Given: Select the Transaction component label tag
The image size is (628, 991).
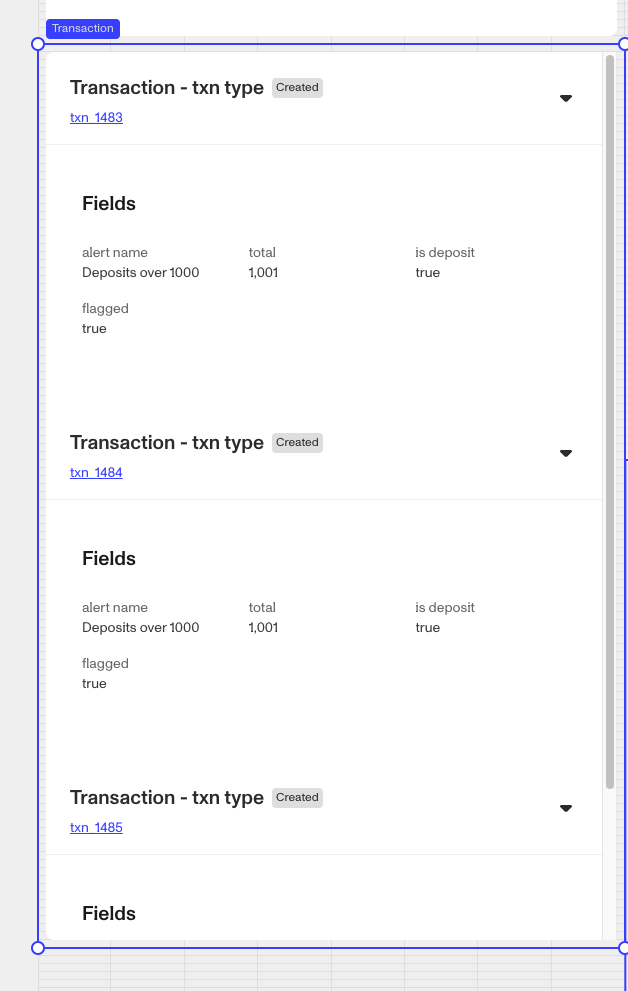Looking at the screenshot, I should pyautogui.click(x=83, y=28).
